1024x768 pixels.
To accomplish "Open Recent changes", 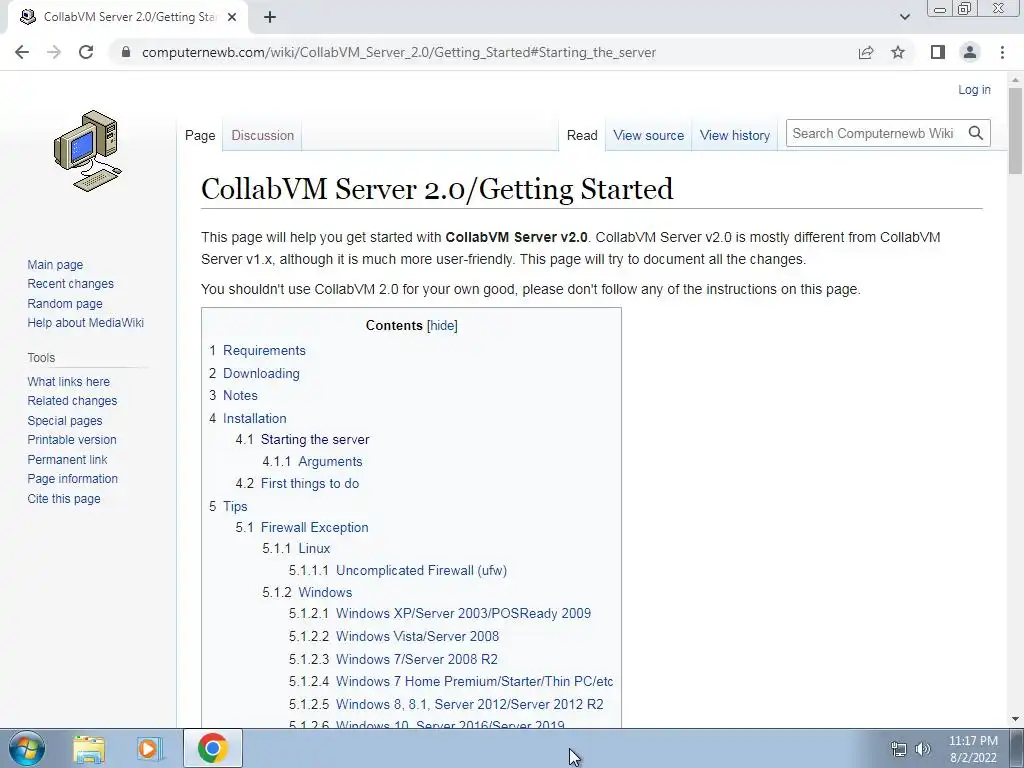I will (71, 283).
